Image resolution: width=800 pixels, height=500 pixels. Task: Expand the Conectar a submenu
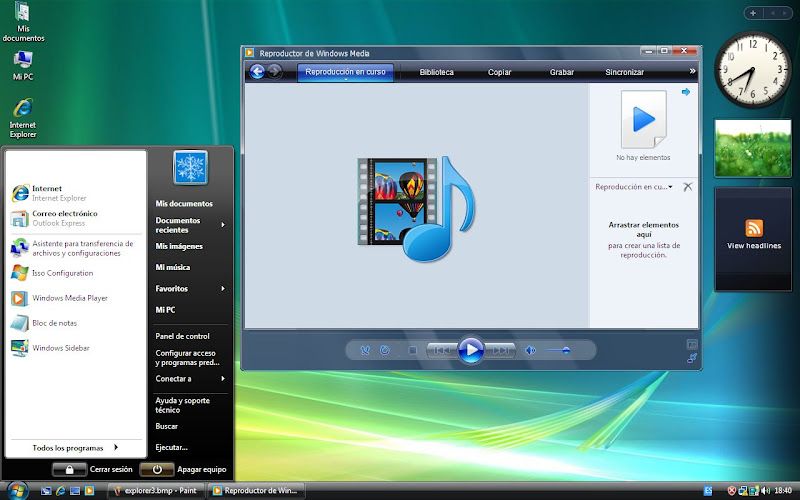coord(190,379)
